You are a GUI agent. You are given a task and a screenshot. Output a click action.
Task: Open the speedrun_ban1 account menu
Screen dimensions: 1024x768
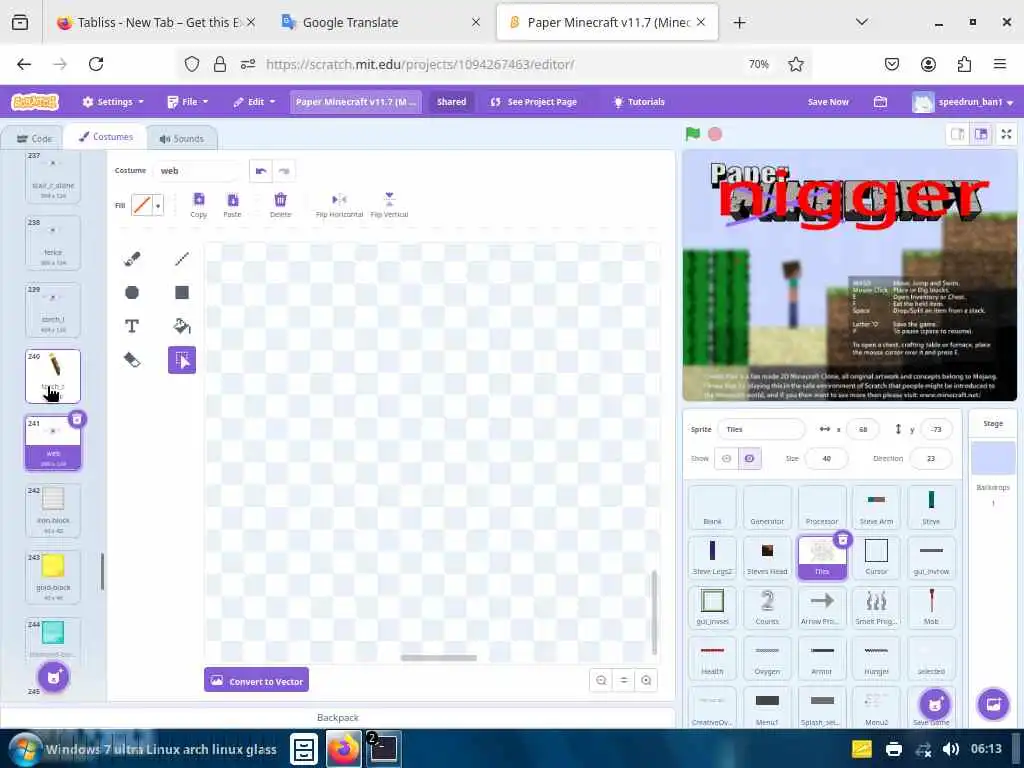963,102
